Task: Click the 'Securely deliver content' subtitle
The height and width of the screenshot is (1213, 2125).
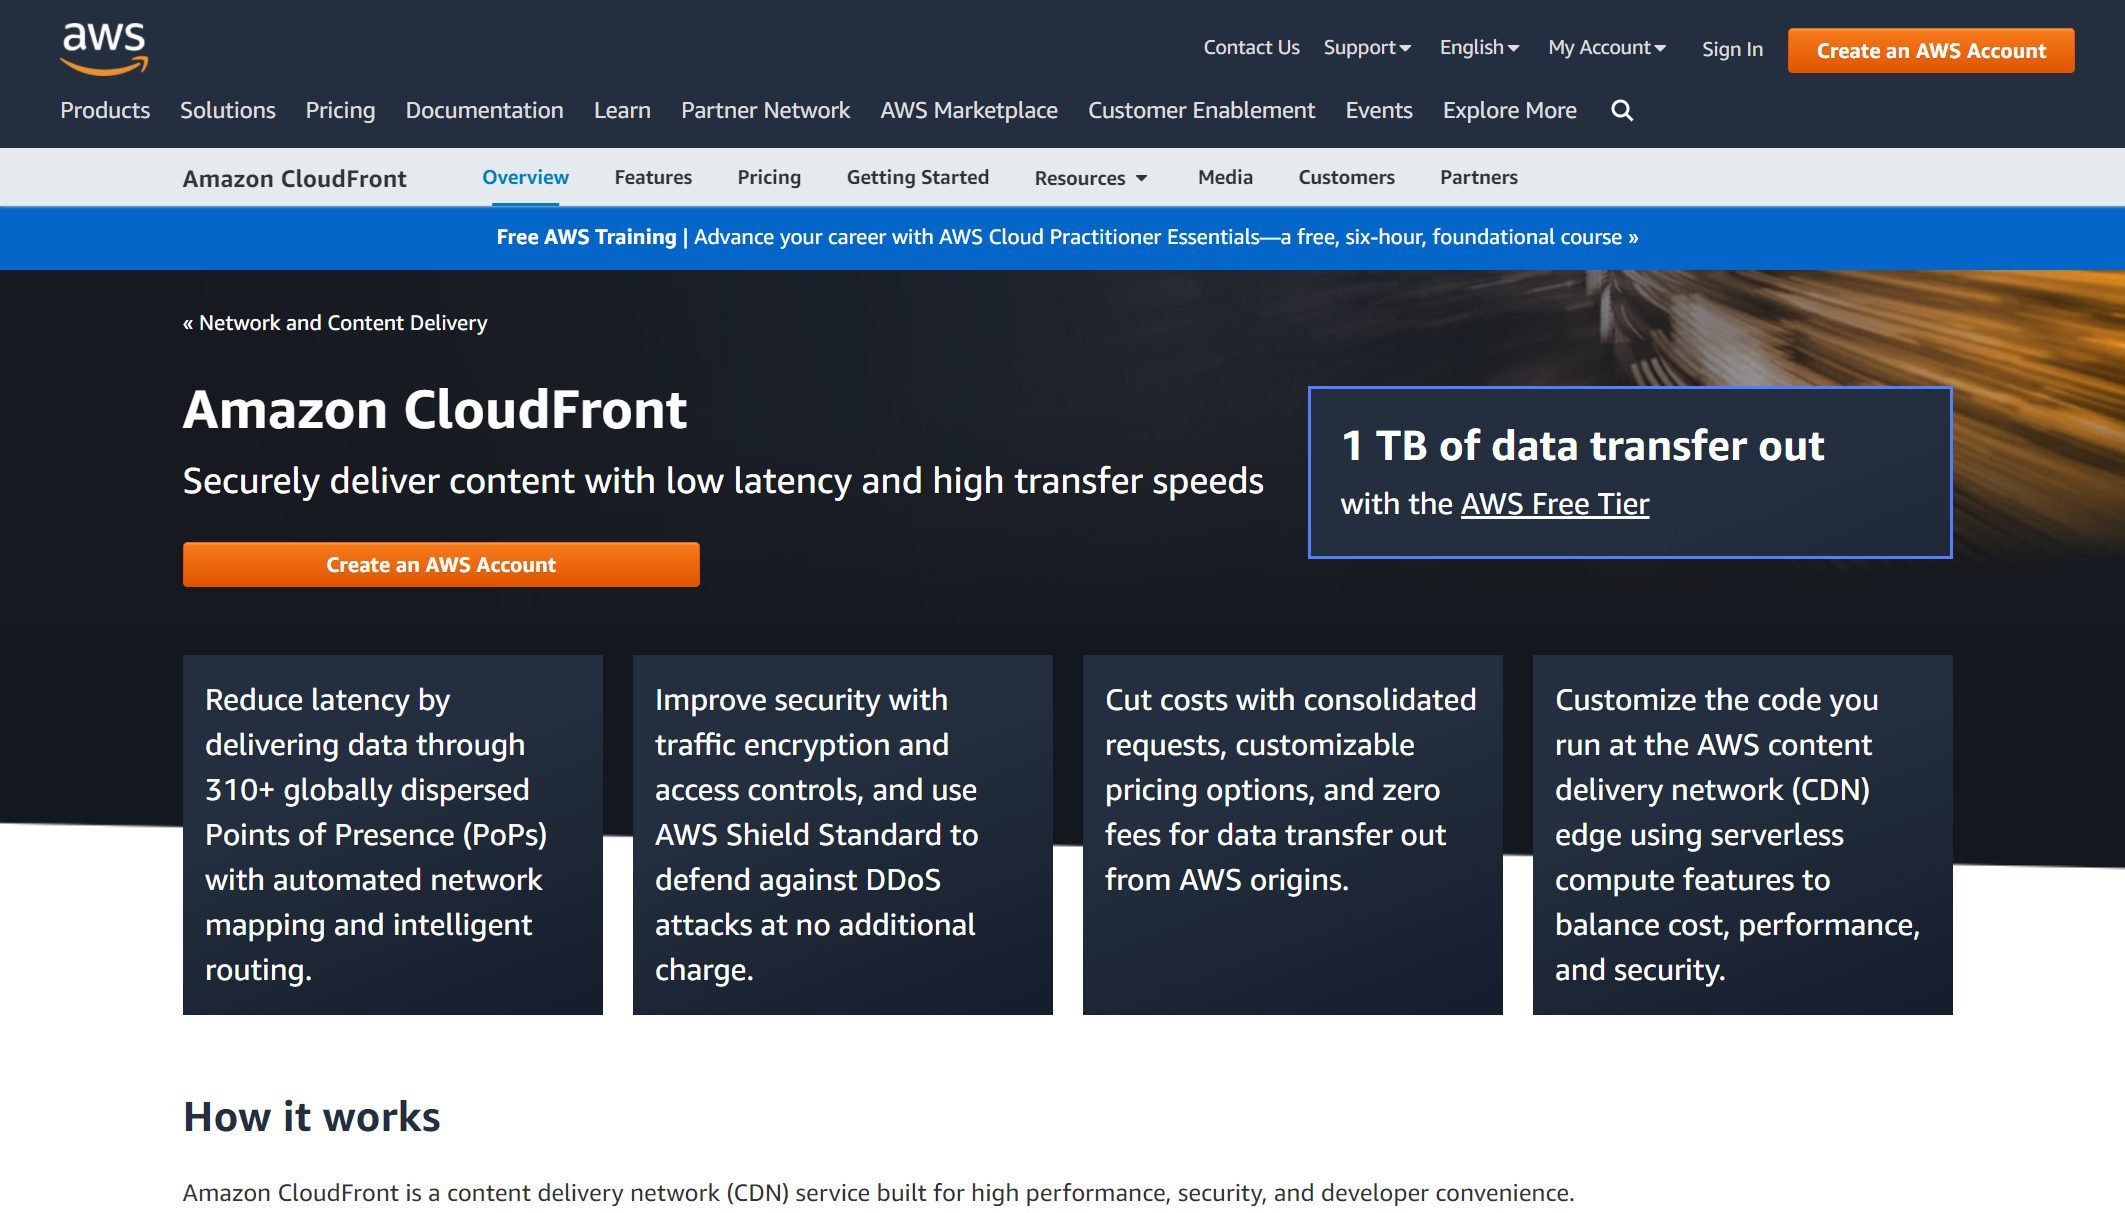Action: click(x=723, y=482)
